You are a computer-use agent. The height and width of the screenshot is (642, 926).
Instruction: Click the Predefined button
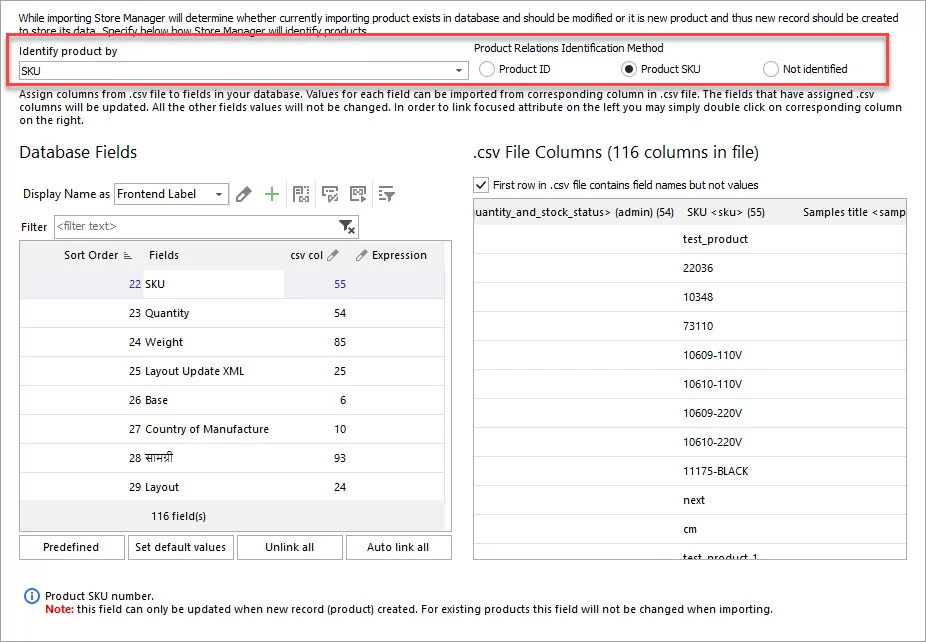point(71,547)
